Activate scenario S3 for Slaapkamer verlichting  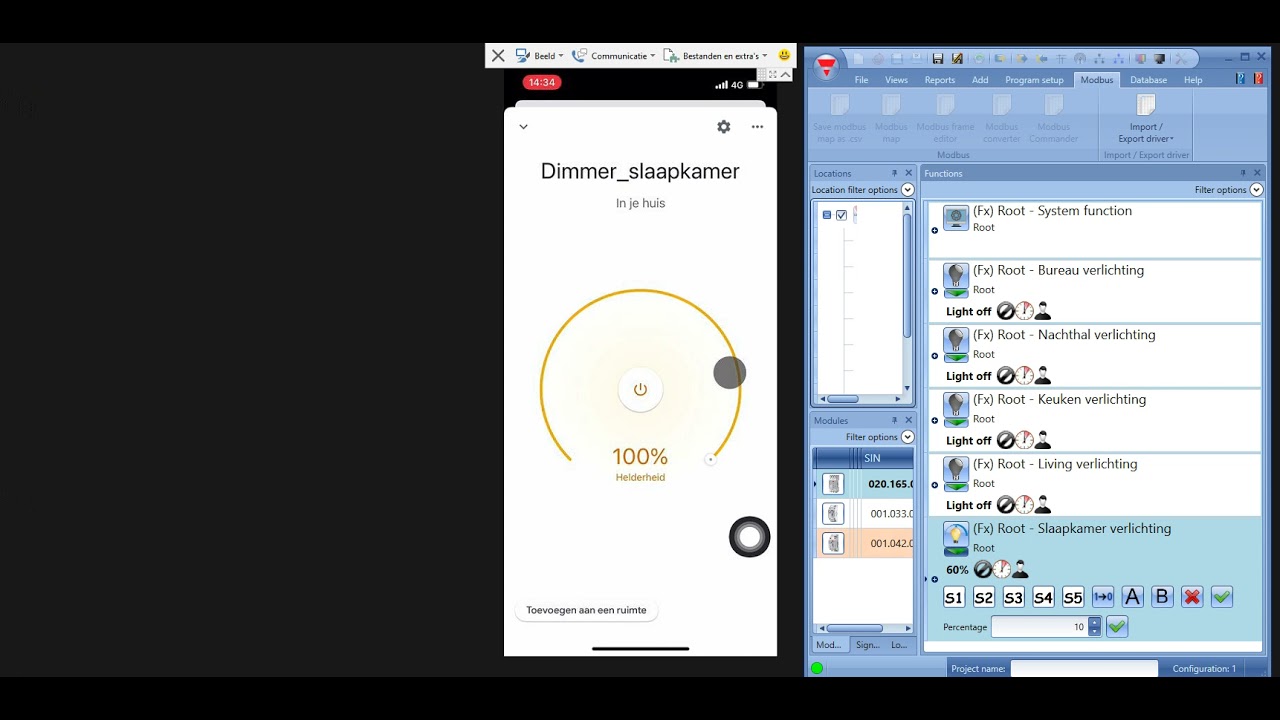(1014, 597)
